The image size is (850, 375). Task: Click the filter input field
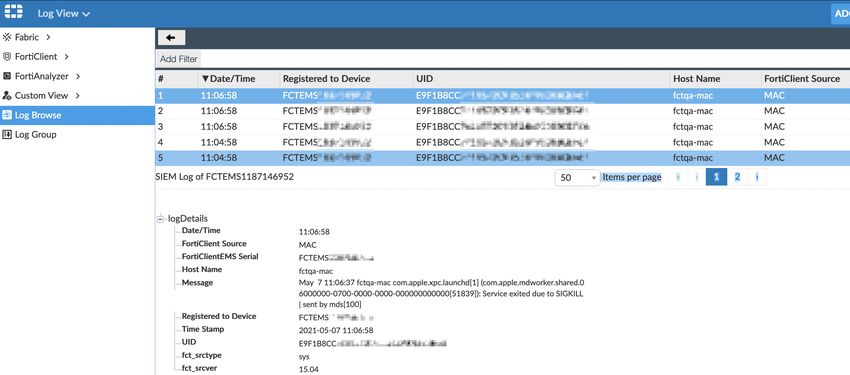coord(525,59)
